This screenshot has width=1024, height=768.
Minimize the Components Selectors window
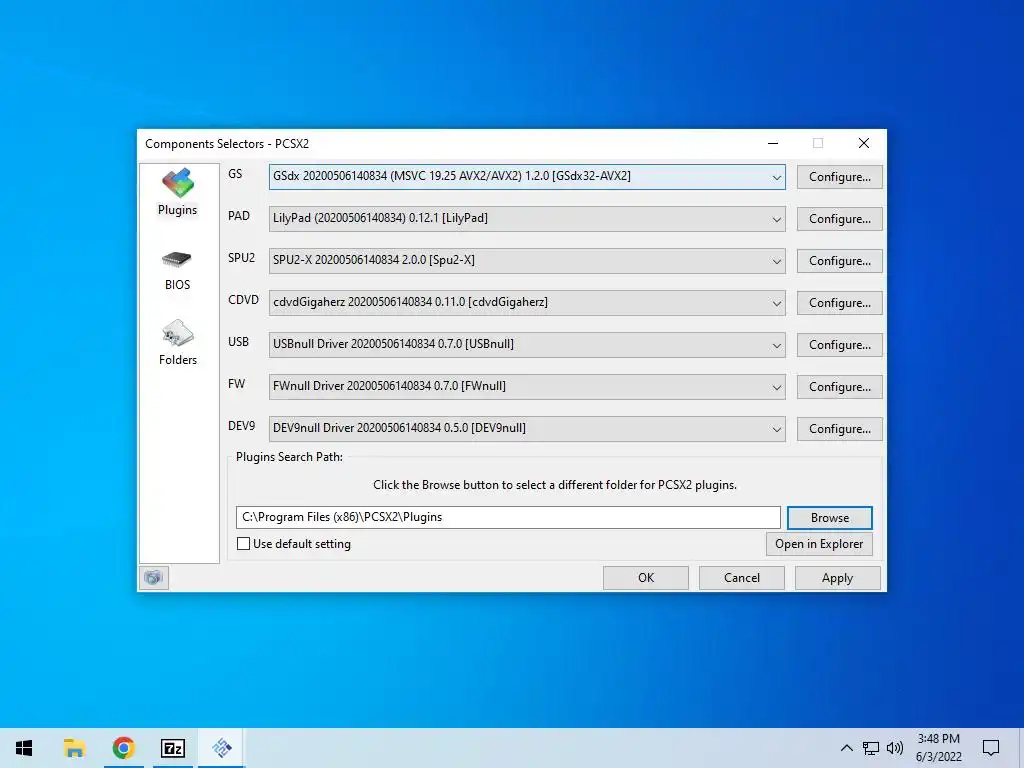(773, 143)
